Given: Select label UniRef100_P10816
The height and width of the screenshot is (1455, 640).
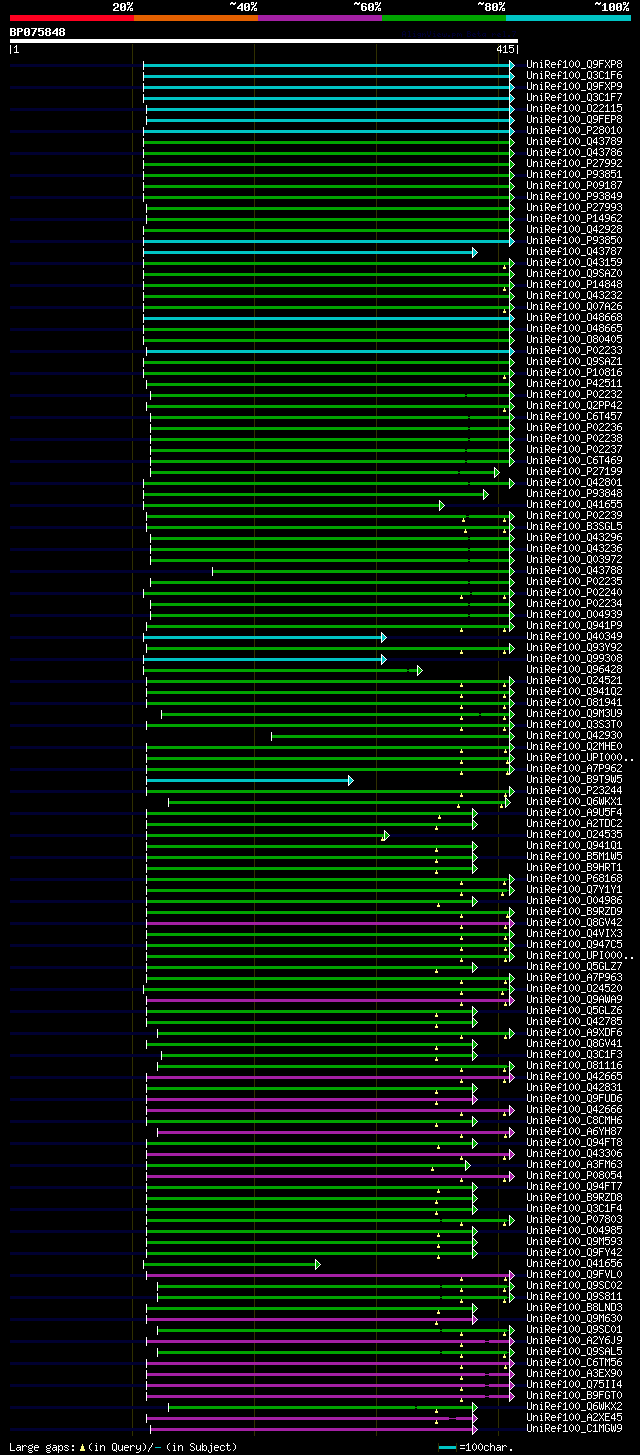Looking at the screenshot, I should pos(574,372).
